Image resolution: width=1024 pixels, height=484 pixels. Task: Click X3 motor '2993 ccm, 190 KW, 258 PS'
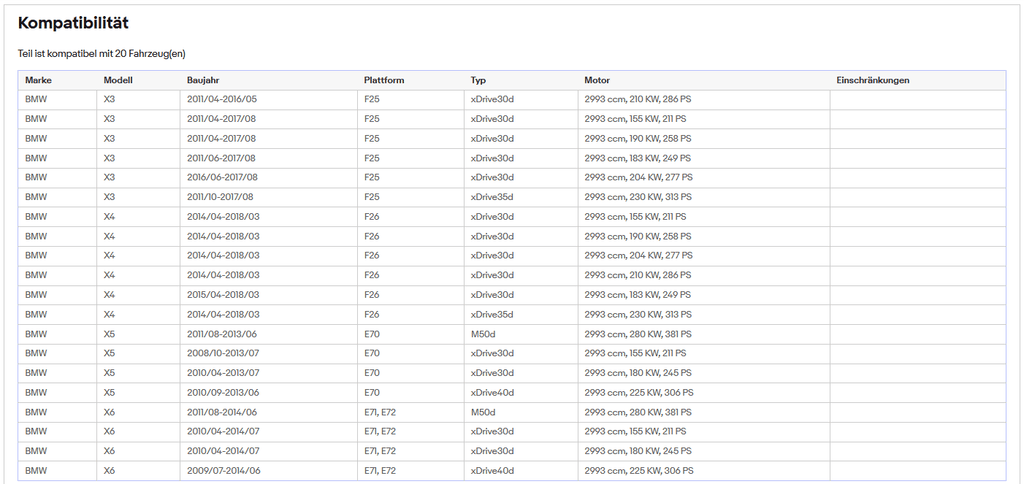coord(637,138)
